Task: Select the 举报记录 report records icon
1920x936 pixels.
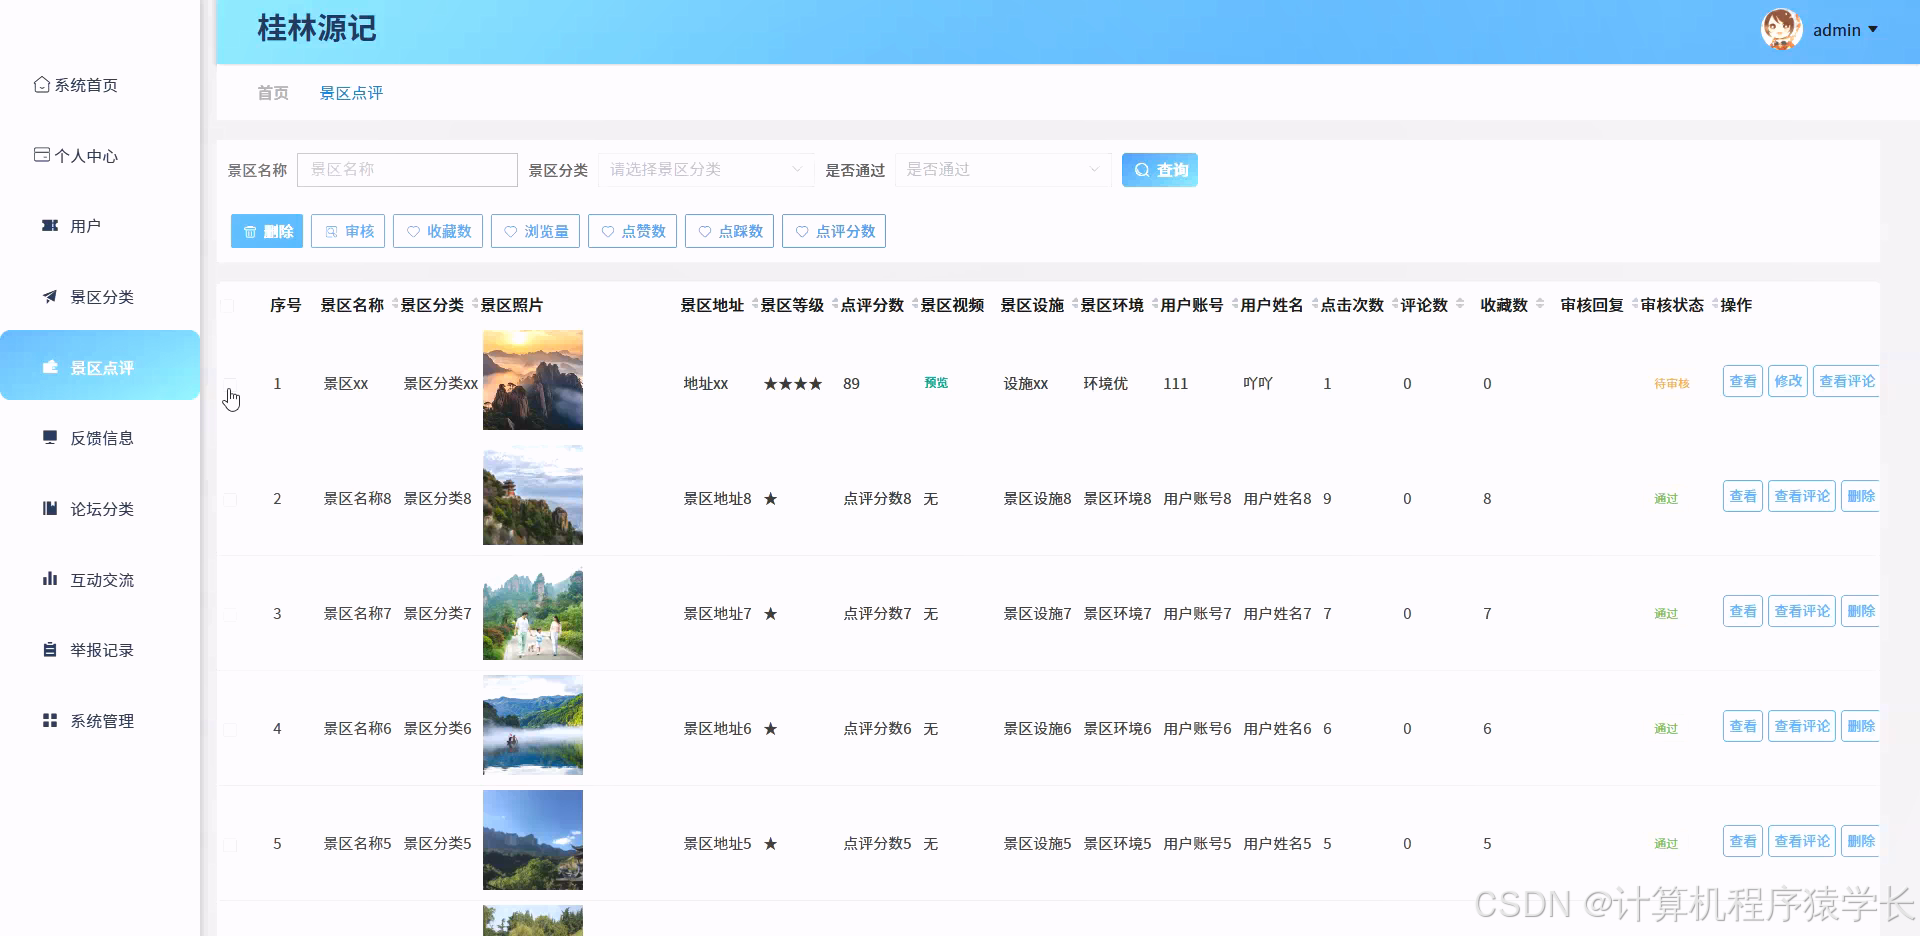Action: point(49,649)
